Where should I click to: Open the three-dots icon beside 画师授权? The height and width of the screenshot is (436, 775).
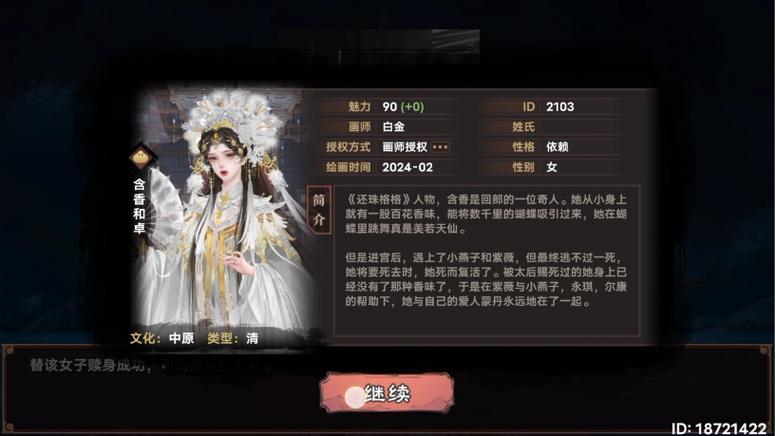click(x=440, y=147)
